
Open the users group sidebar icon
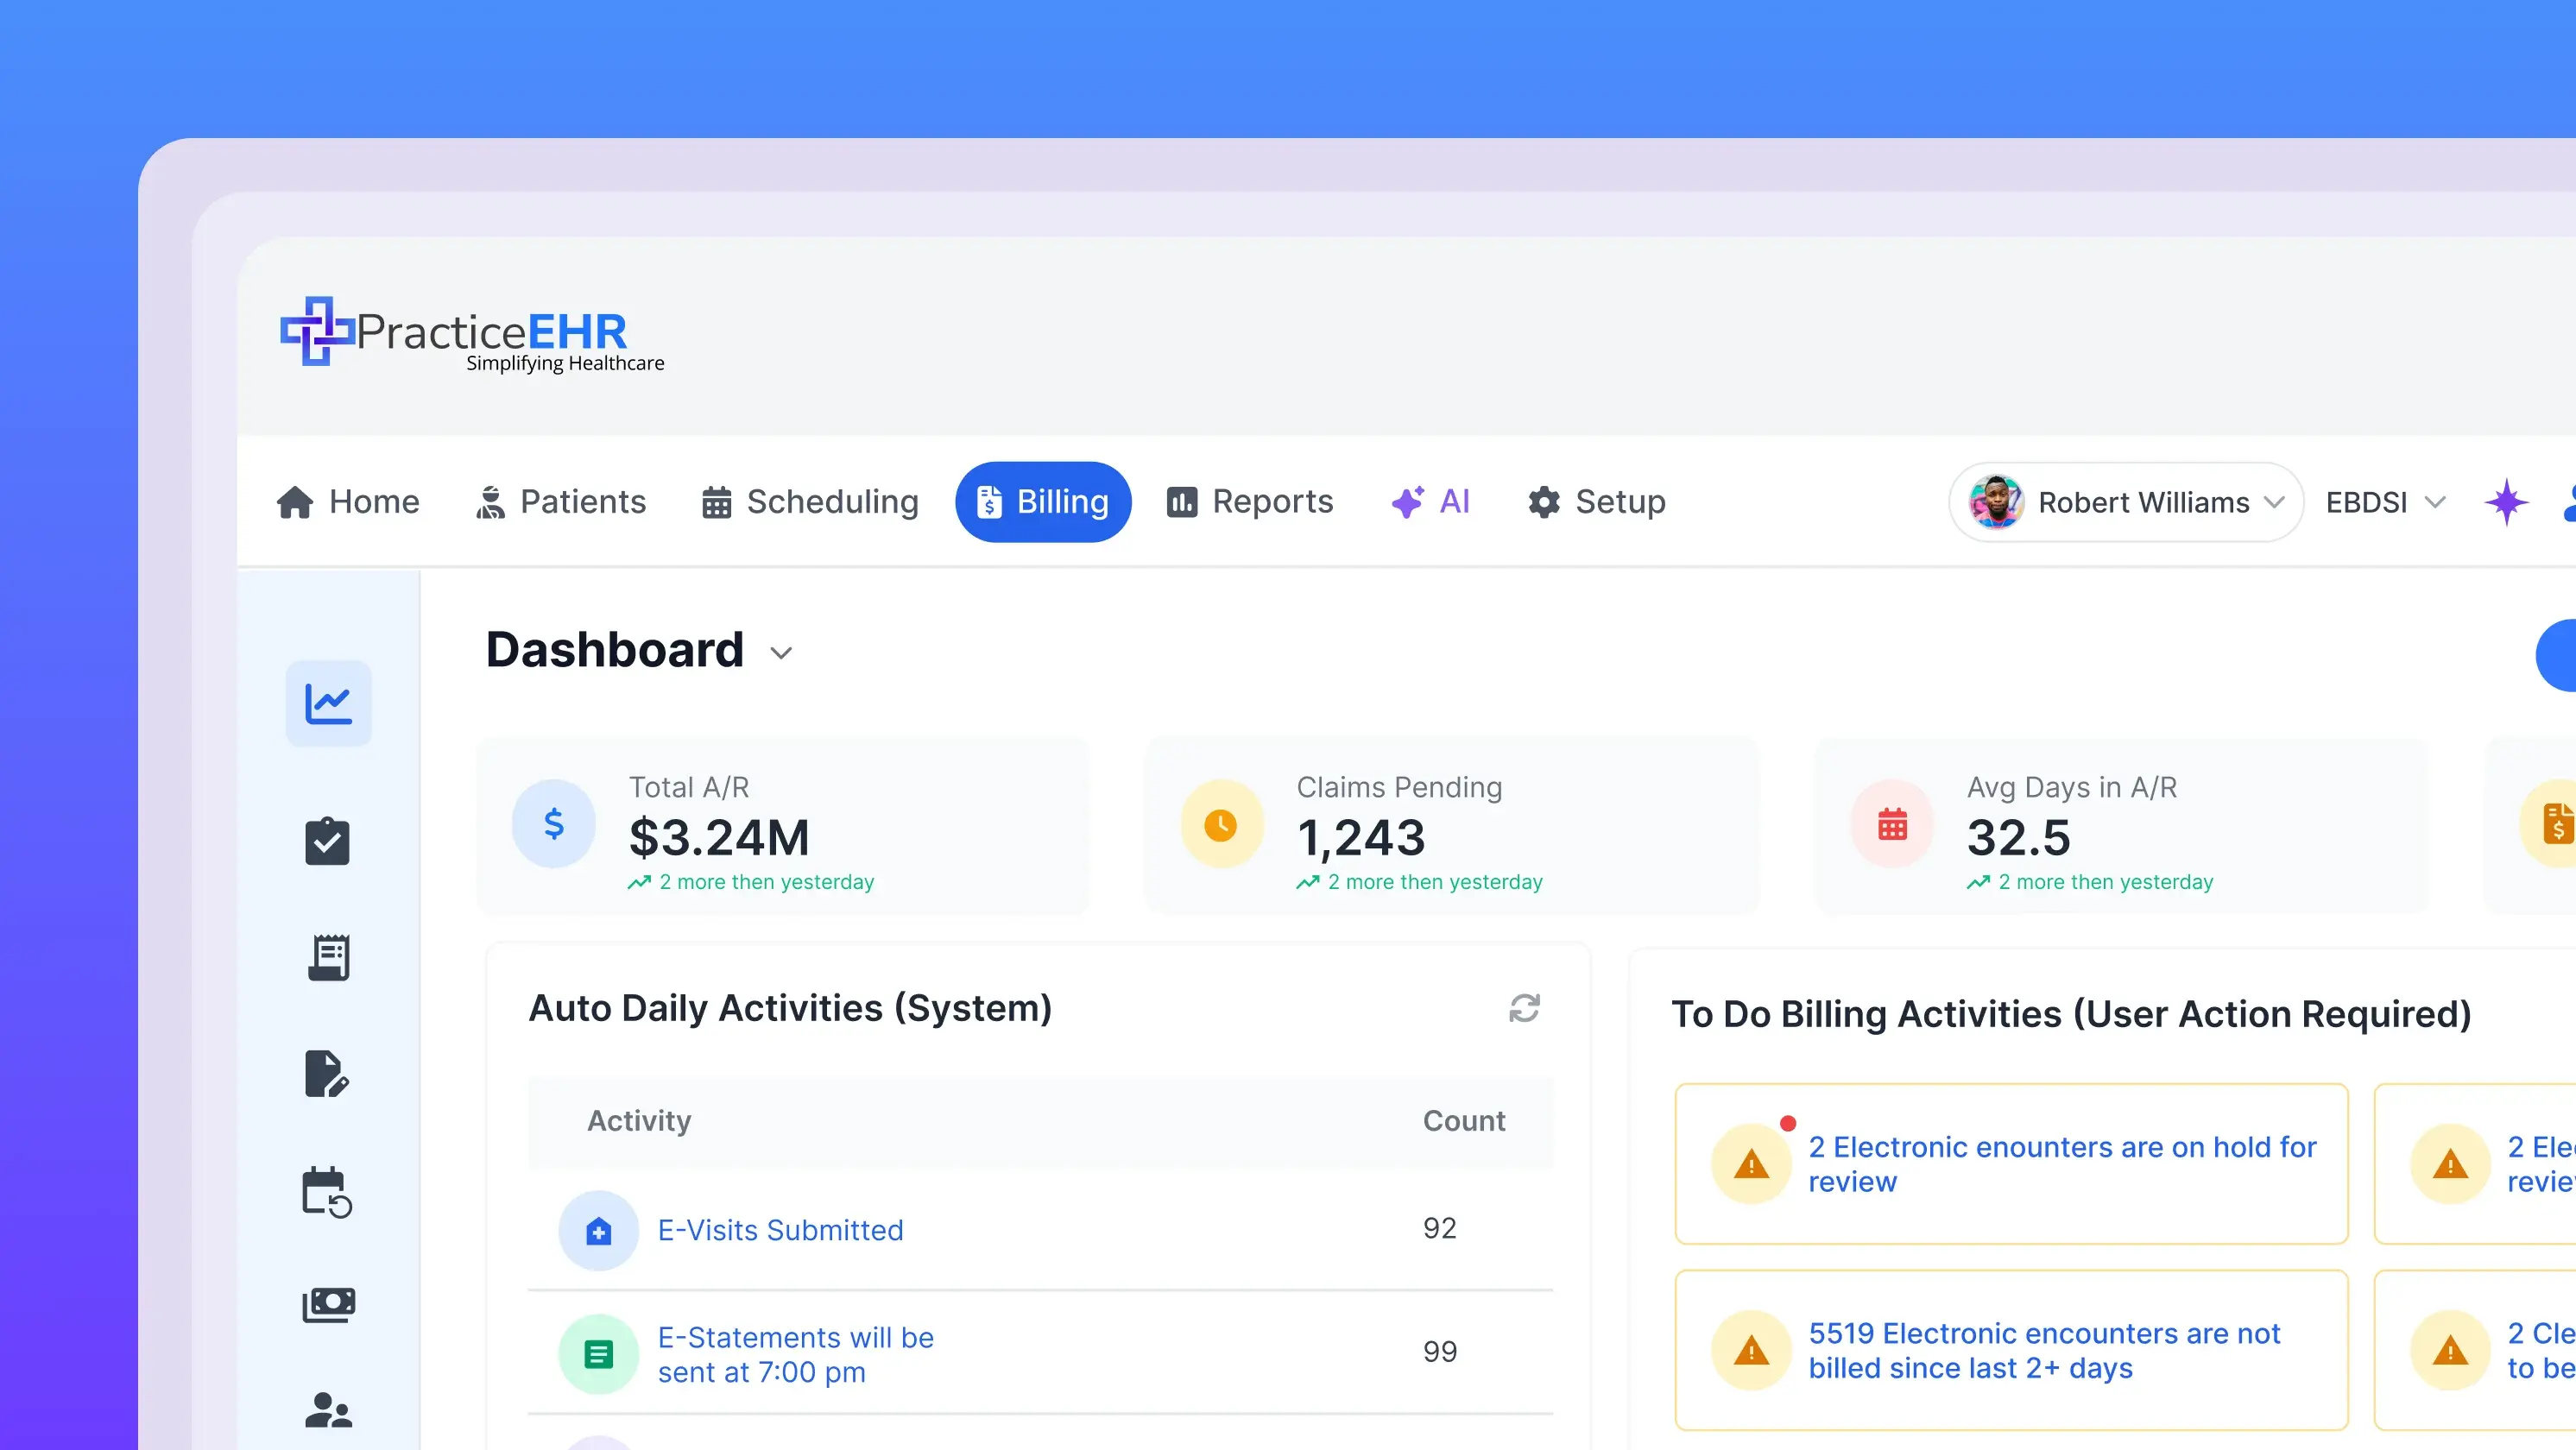pos(328,1410)
